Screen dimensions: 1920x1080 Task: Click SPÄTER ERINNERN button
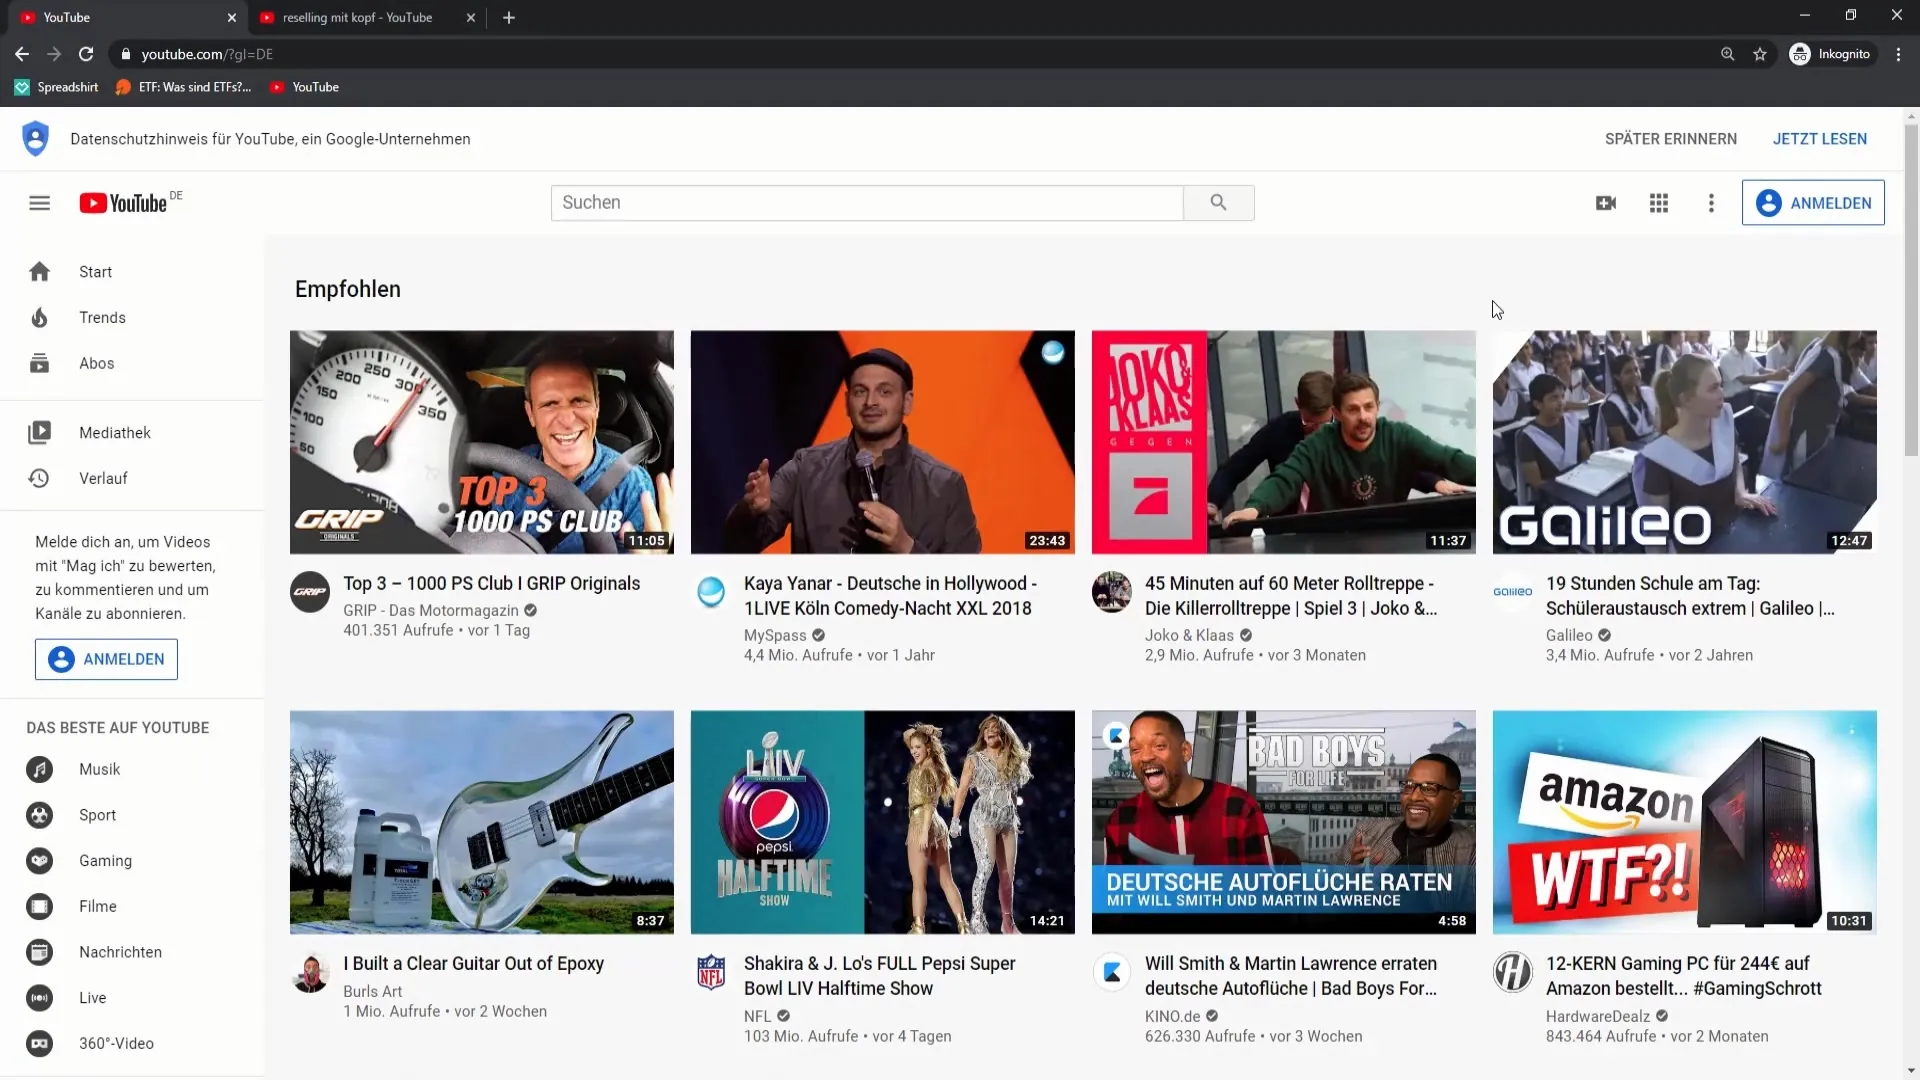(1671, 139)
